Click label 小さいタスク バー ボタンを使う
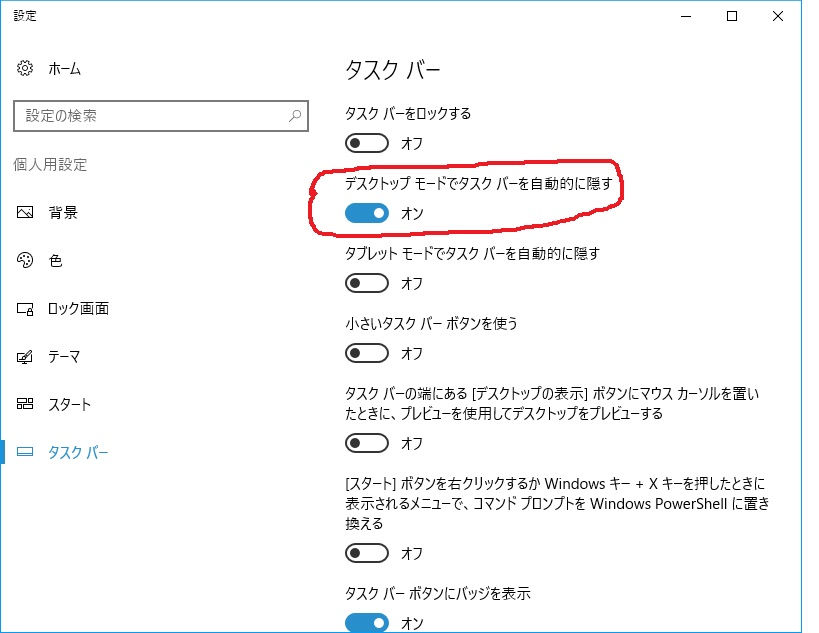 431,323
